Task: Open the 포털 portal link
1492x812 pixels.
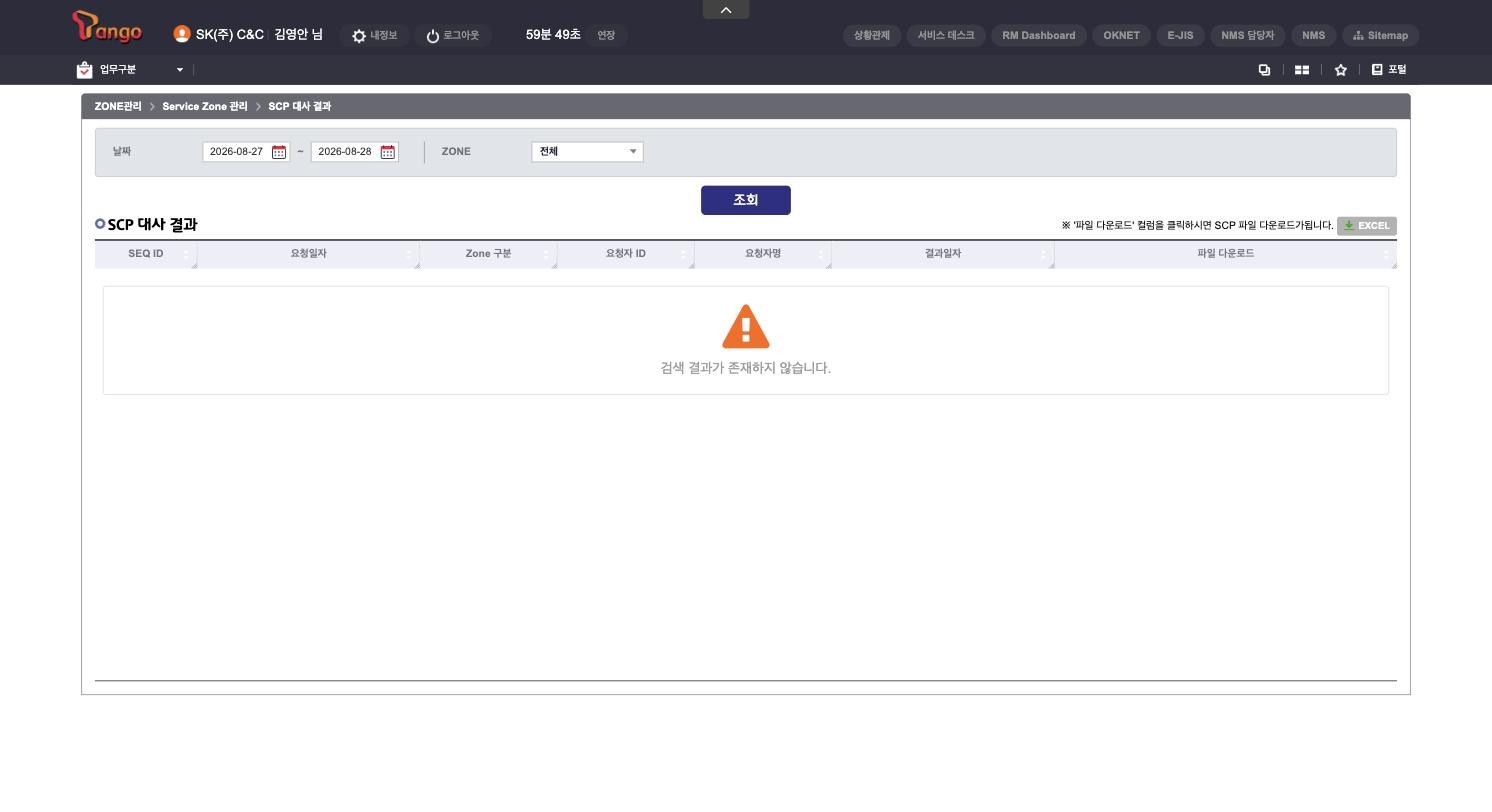Action: pyautogui.click(x=1389, y=70)
